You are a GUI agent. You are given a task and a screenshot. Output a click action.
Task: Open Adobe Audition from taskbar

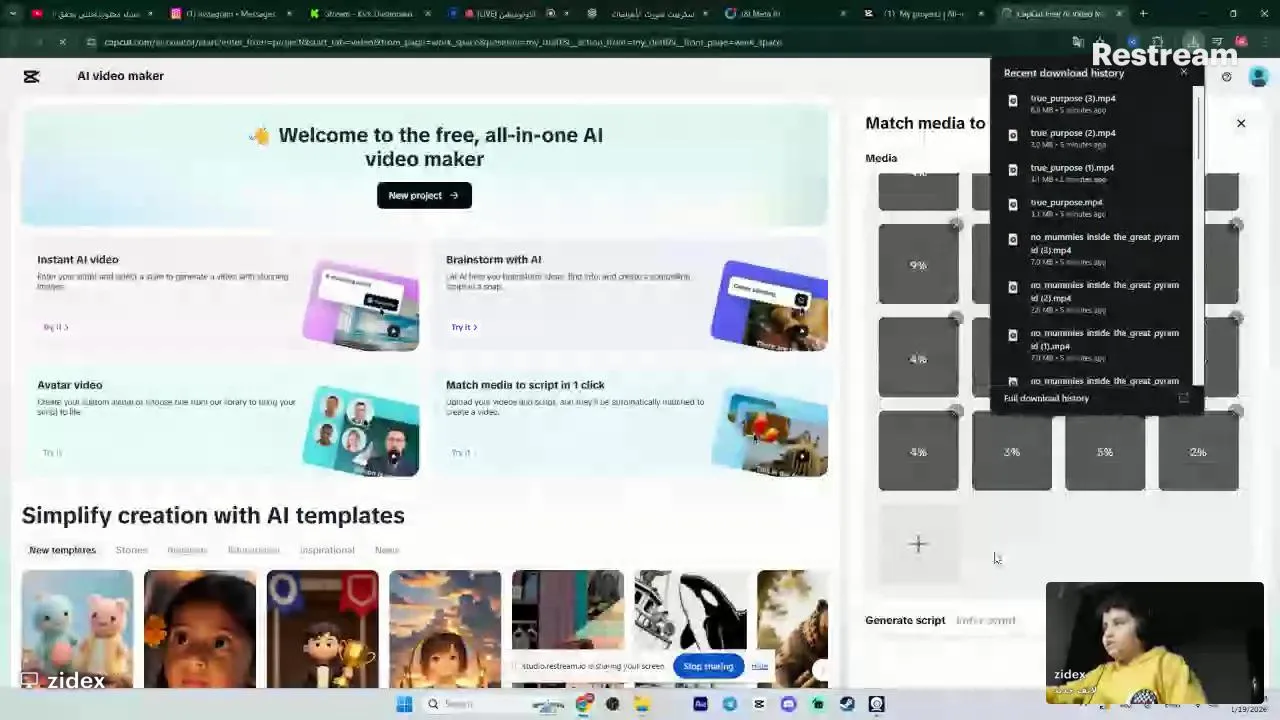click(700, 704)
